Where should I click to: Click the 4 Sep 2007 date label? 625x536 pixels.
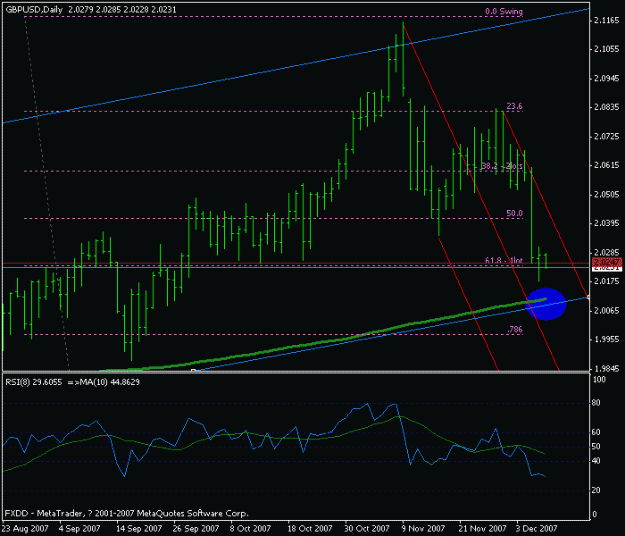coord(79,529)
